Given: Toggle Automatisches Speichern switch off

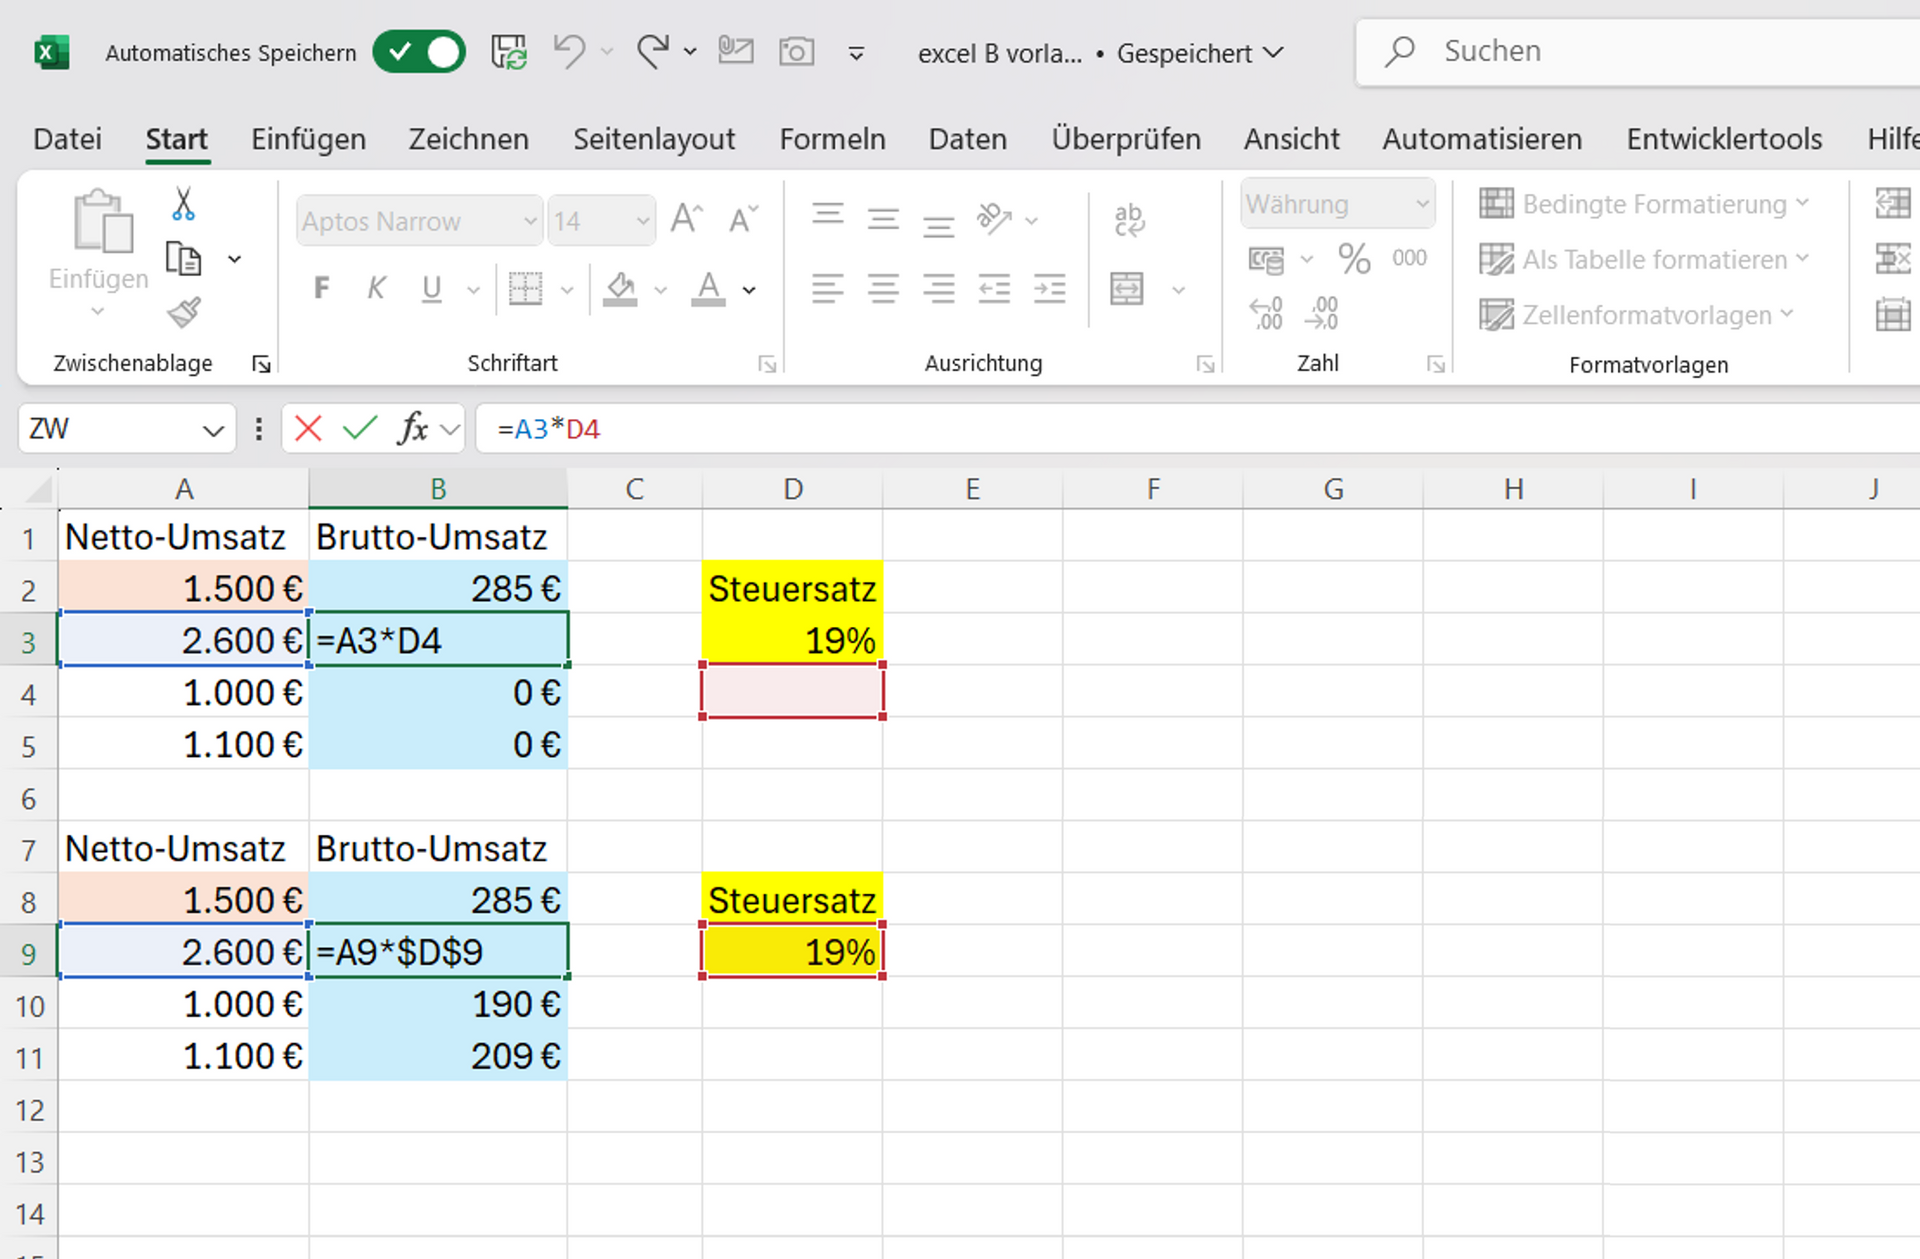Looking at the screenshot, I should (x=419, y=52).
